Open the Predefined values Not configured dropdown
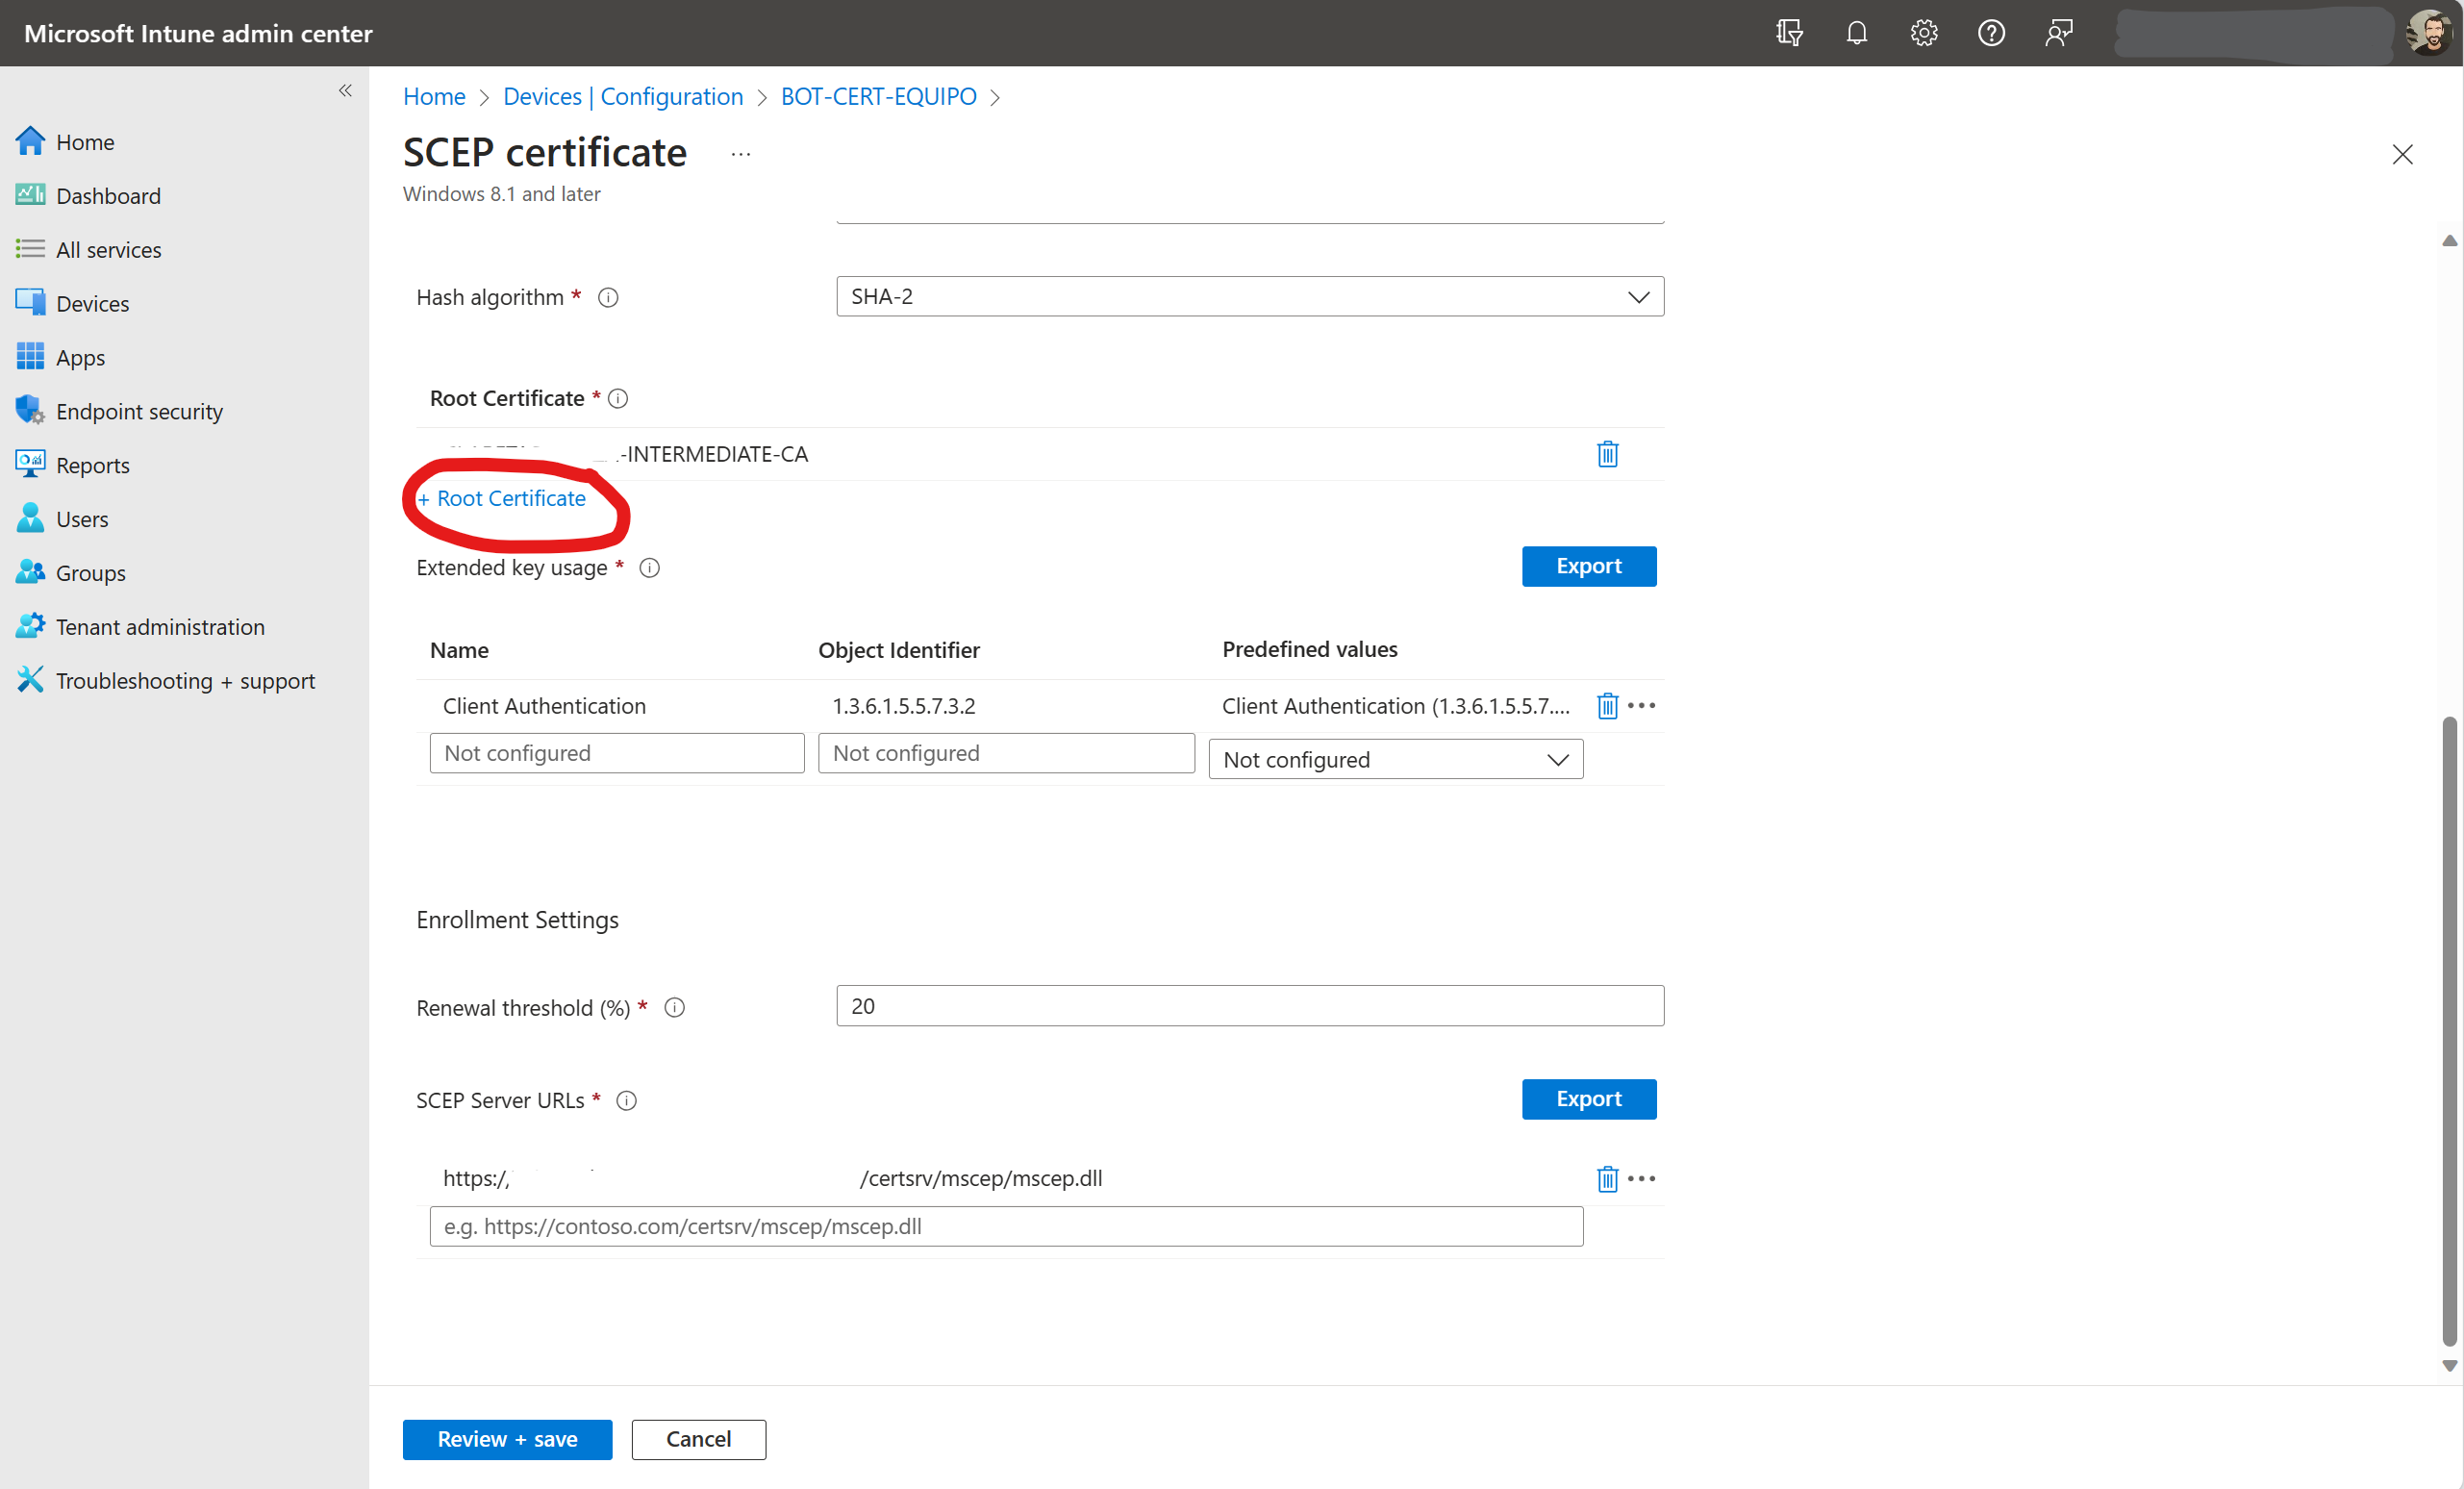This screenshot has width=2464, height=1489. pyautogui.click(x=1395, y=760)
